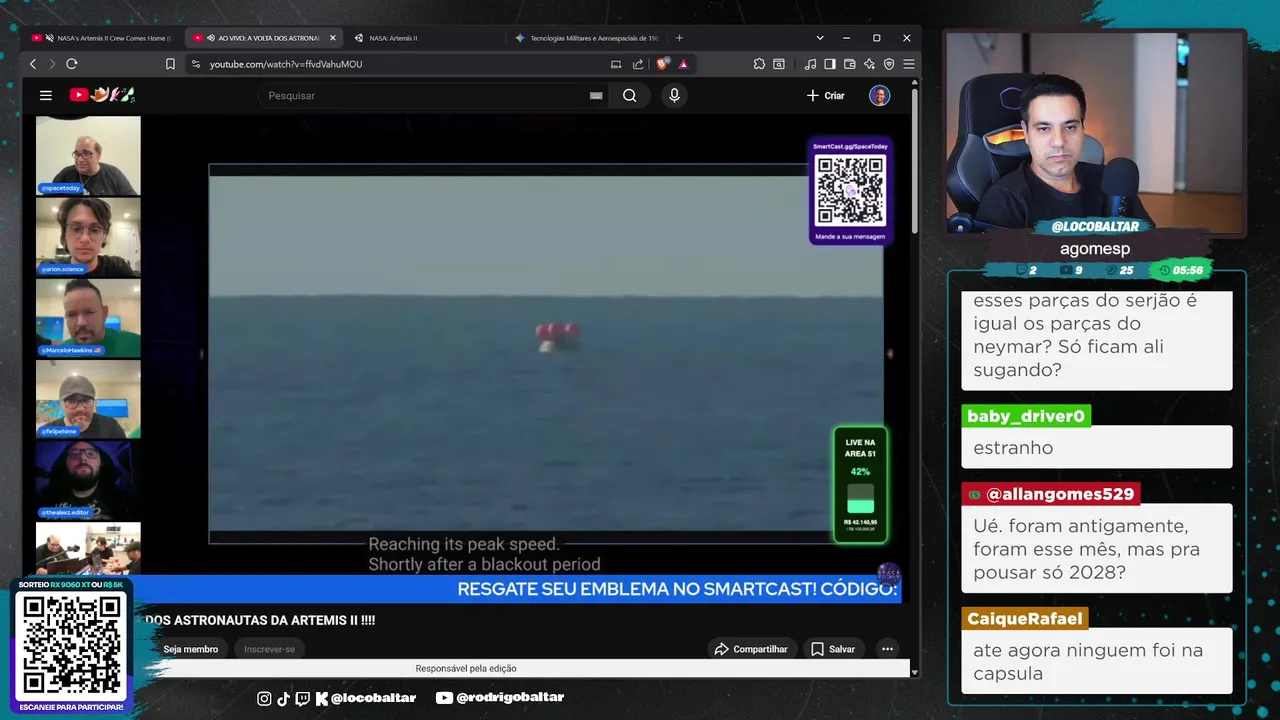Click the LIVE NA AREA 51 progress meter
Viewport: 1280px width, 720px height.
tap(860, 485)
